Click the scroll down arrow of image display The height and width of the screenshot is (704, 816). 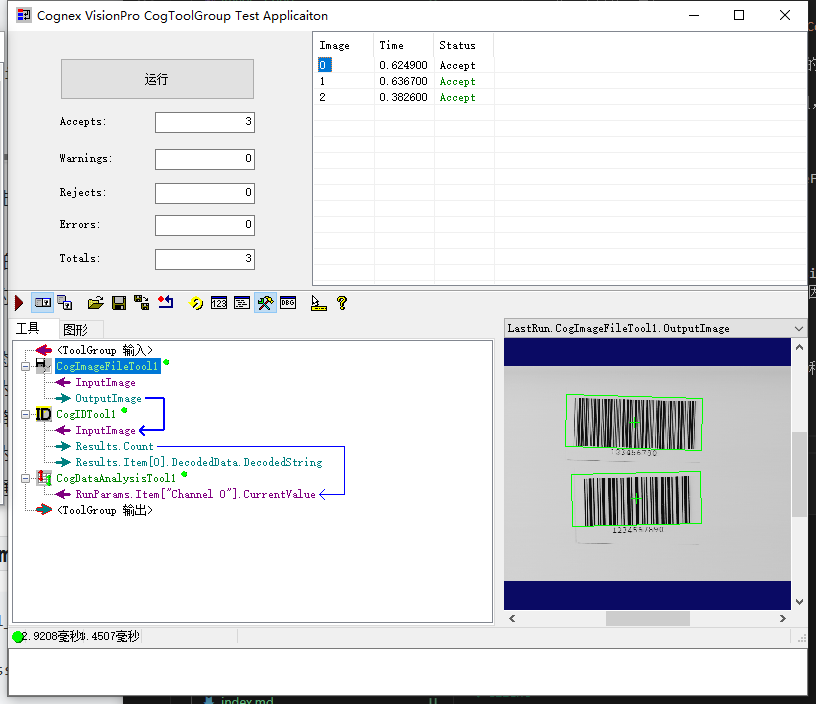click(x=799, y=602)
